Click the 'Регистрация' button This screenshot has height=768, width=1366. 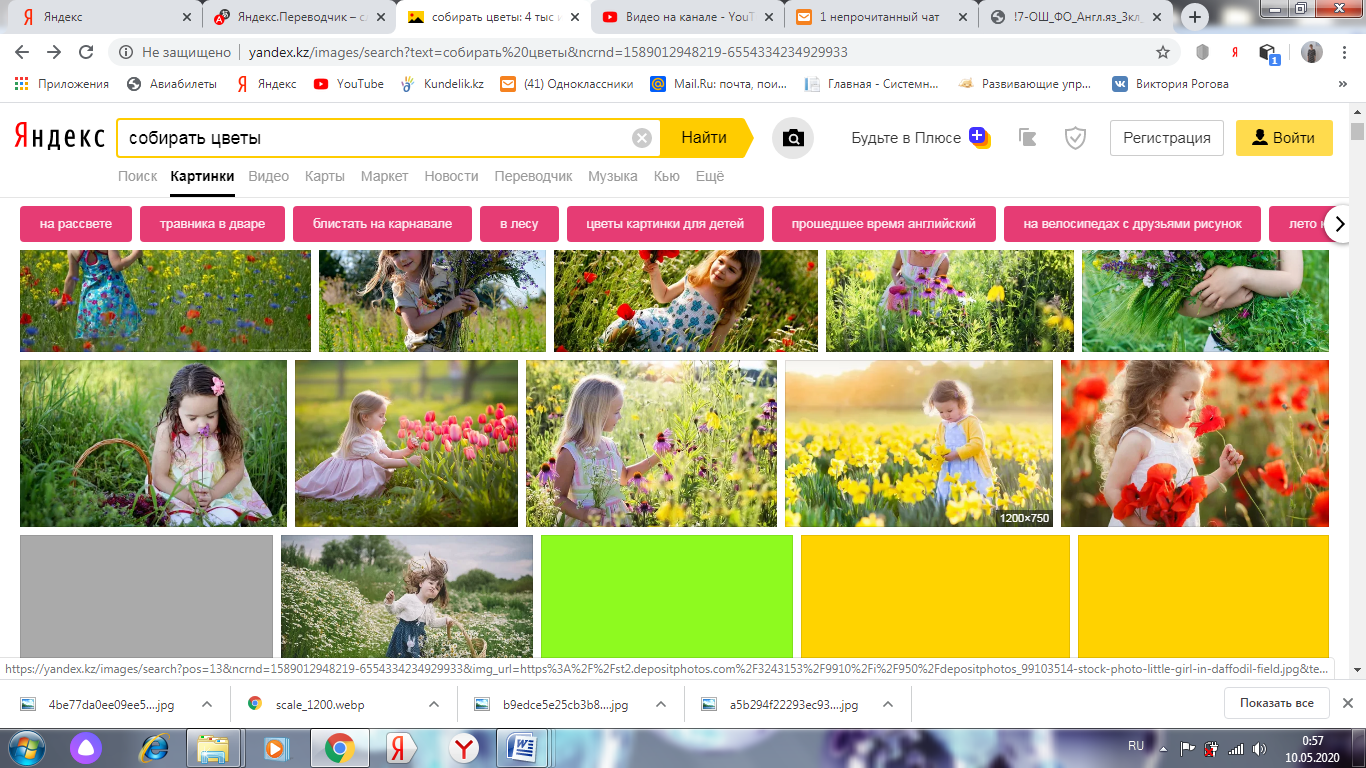pos(1167,138)
